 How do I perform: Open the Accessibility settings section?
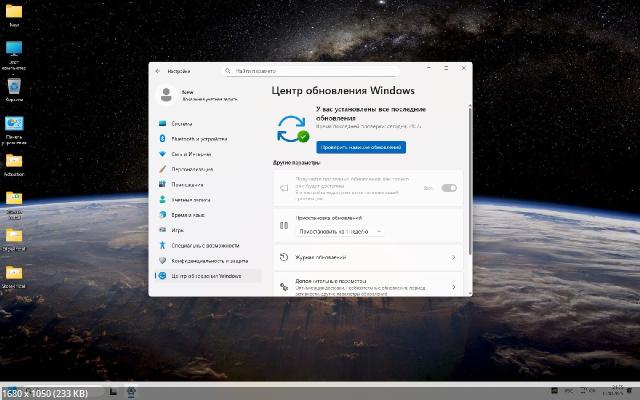click(205, 245)
